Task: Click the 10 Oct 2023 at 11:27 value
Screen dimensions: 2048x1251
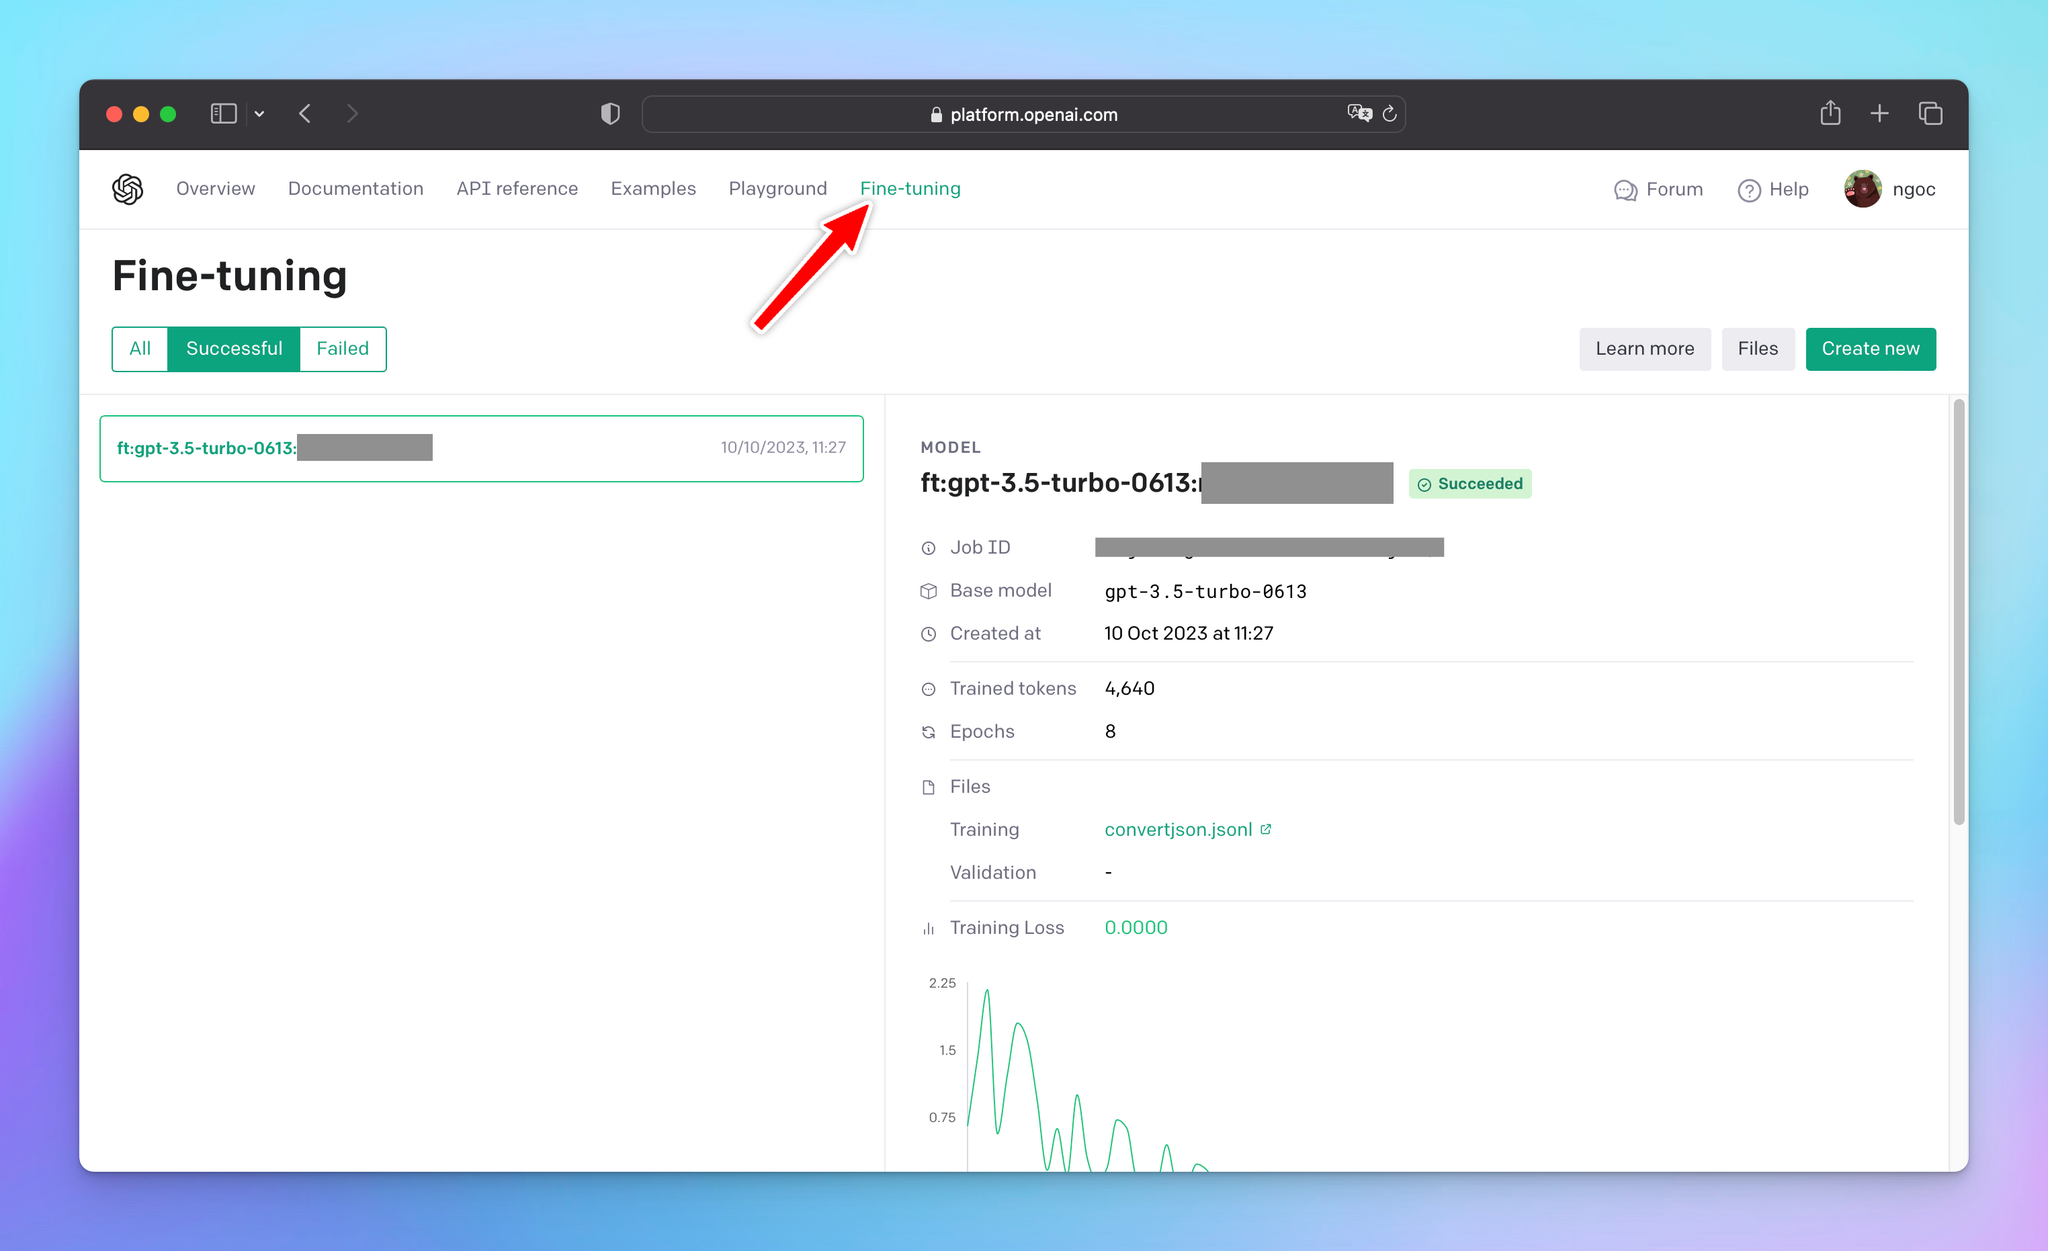Action: pos(1188,633)
